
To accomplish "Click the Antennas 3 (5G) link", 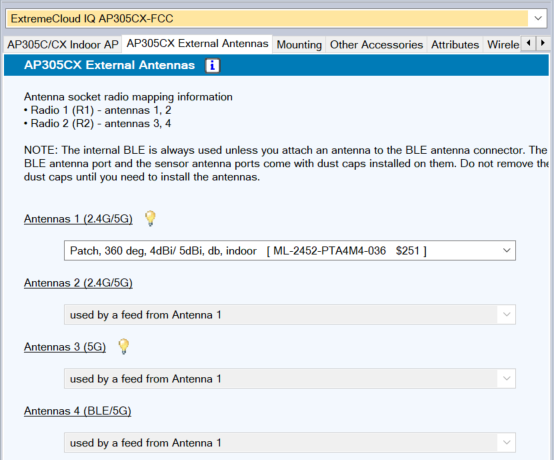I will point(65,347).
